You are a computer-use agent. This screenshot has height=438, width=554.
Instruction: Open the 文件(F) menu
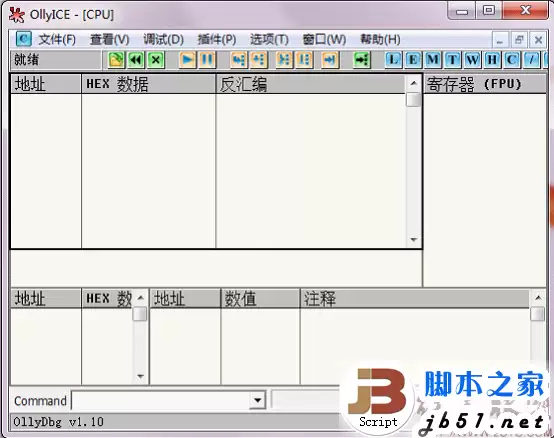(57, 40)
